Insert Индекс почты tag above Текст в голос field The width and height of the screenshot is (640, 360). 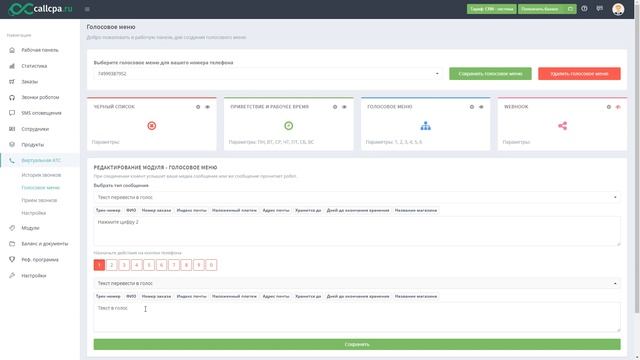pos(191,296)
